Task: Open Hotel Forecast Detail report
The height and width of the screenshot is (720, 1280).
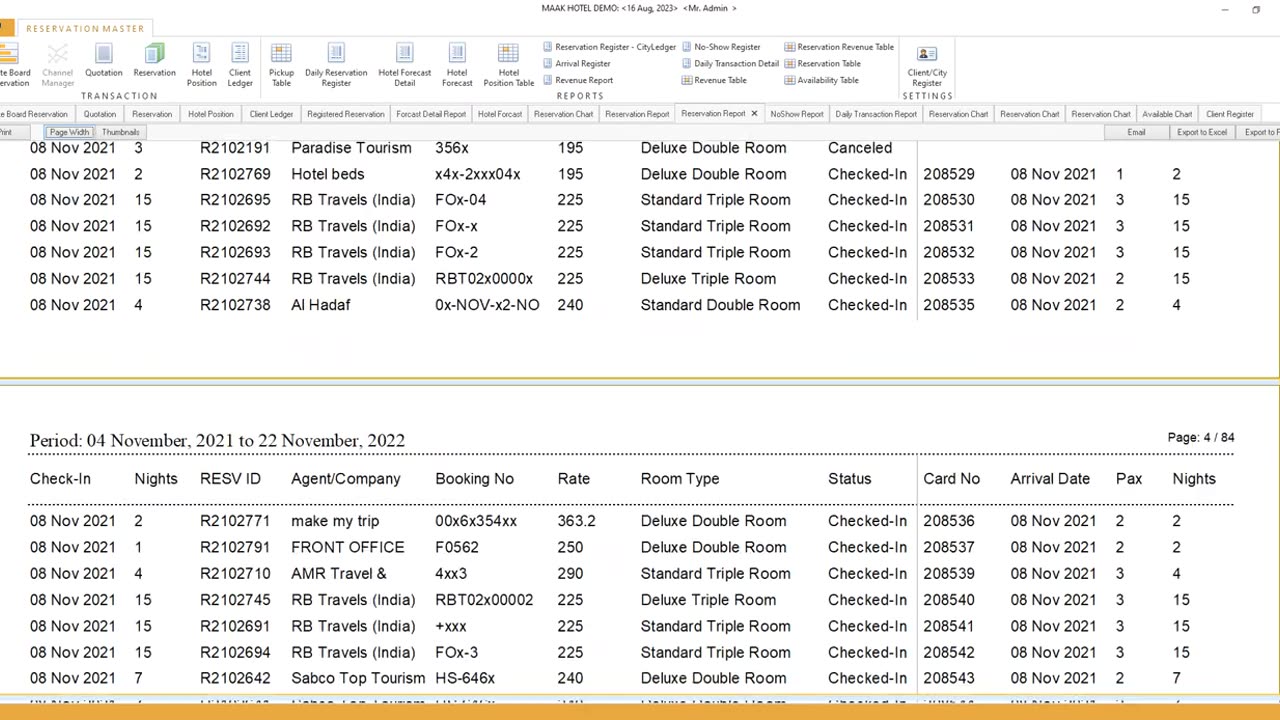Action: click(404, 65)
